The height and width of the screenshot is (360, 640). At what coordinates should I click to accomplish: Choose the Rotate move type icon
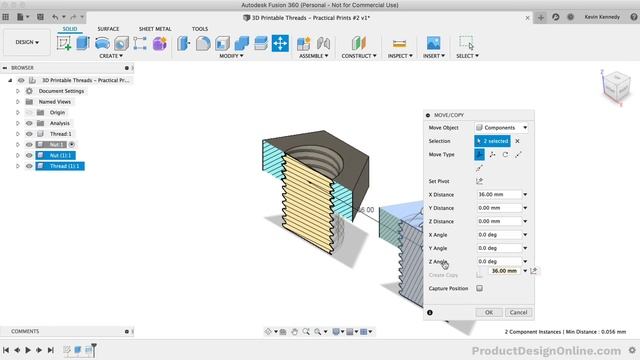click(x=505, y=155)
